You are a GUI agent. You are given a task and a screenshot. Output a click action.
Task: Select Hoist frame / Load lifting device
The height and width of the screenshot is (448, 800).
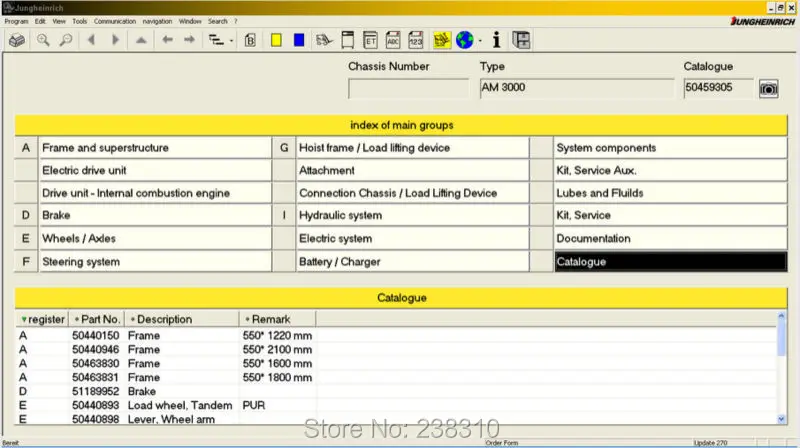(x=412, y=148)
